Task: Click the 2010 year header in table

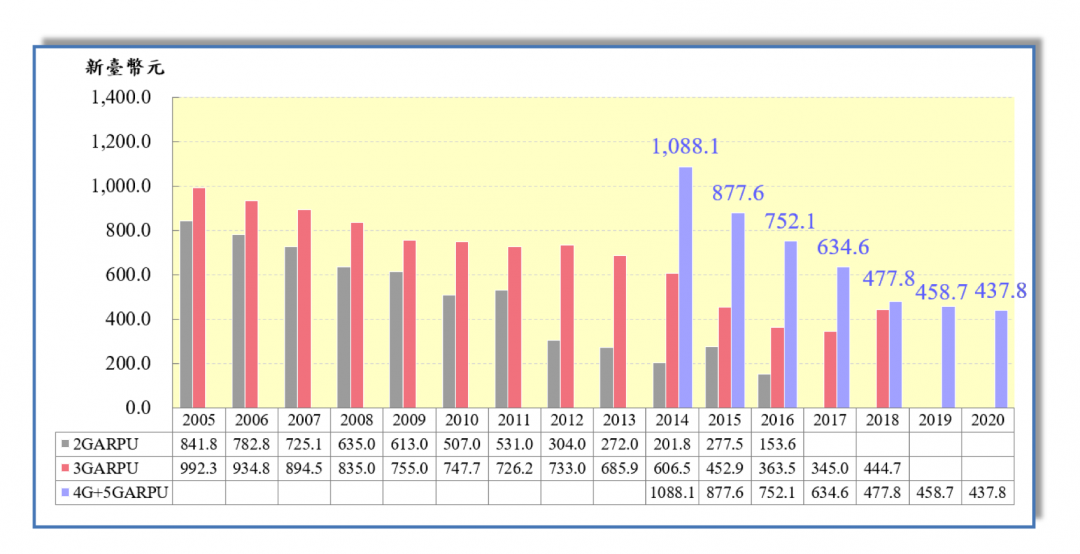Action: click(x=461, y=420)
